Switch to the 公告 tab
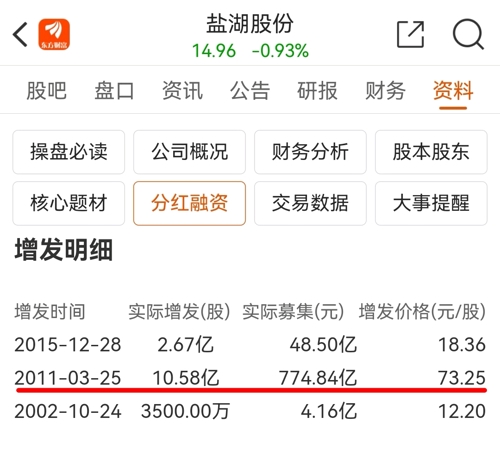Viewport: 500px width, 460px height. (x=250, y=91)
